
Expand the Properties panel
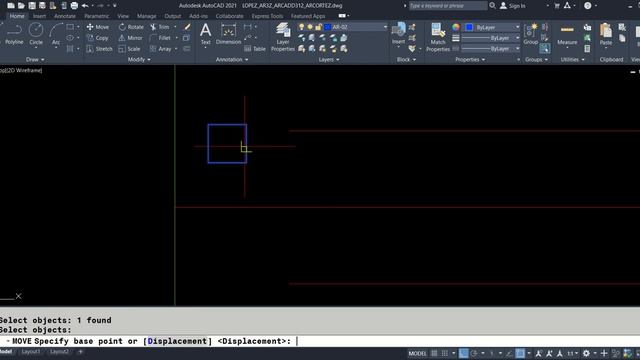click(x=470, y=60)
